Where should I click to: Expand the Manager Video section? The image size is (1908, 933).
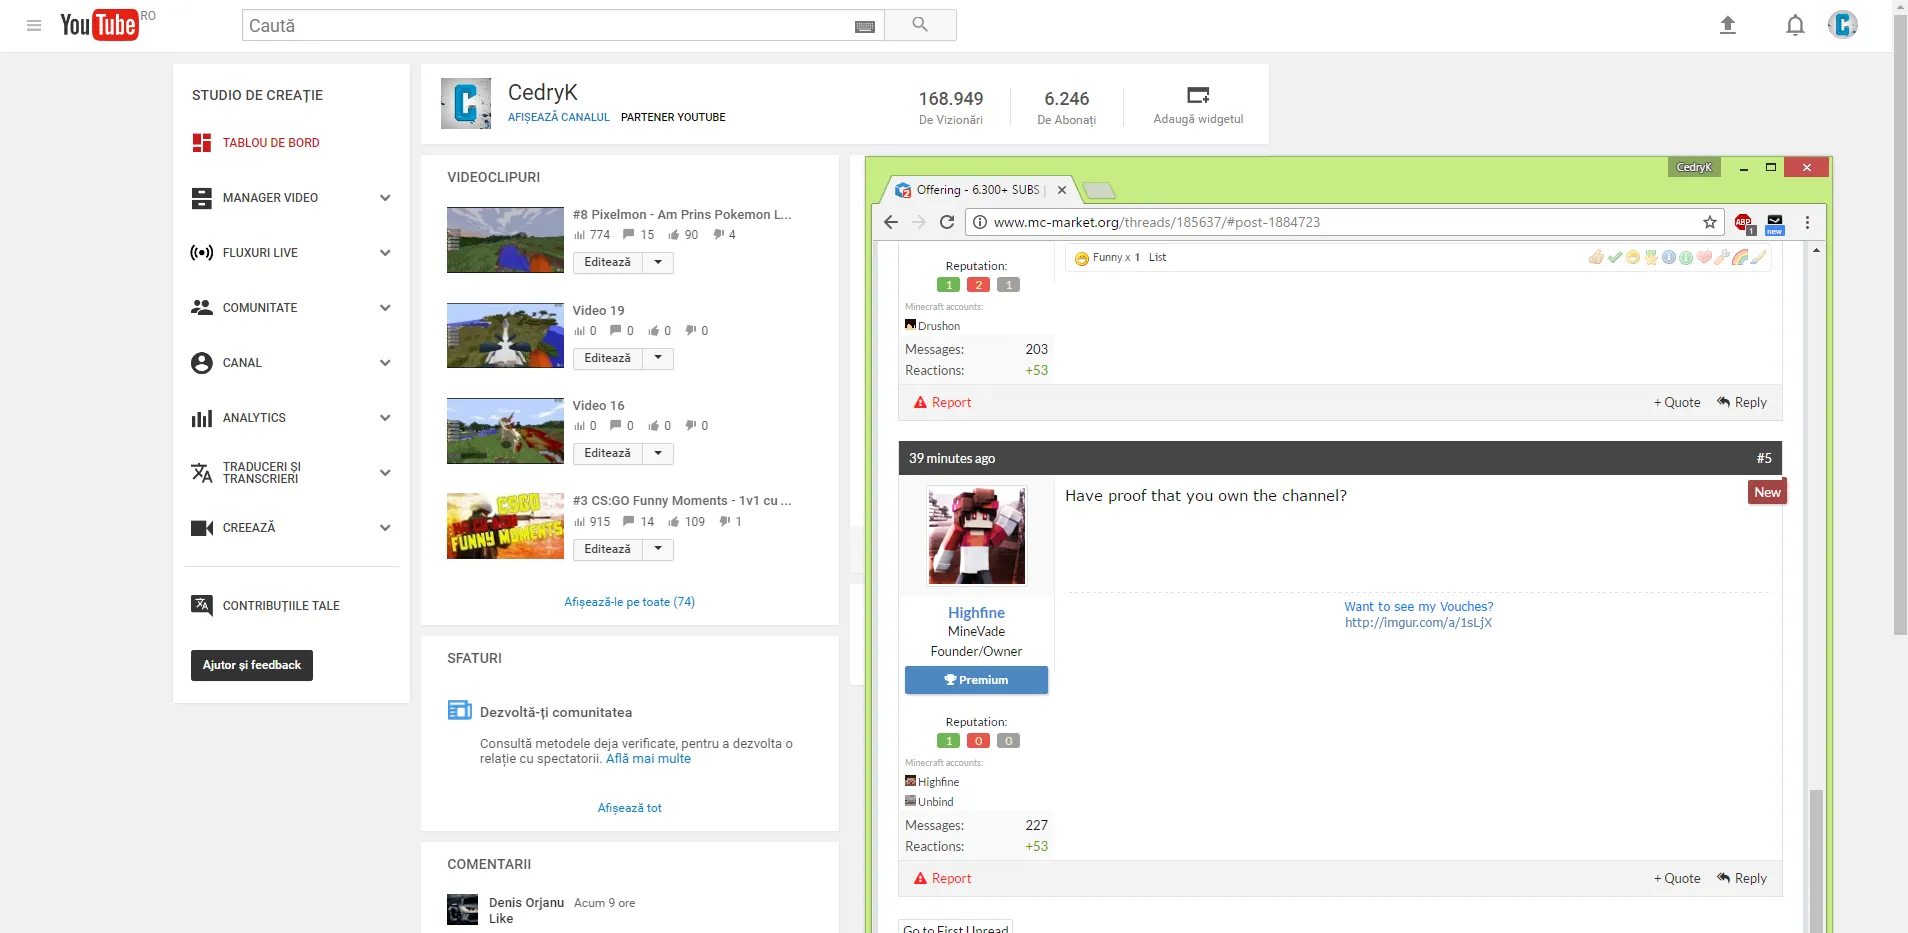coord(385,198)
